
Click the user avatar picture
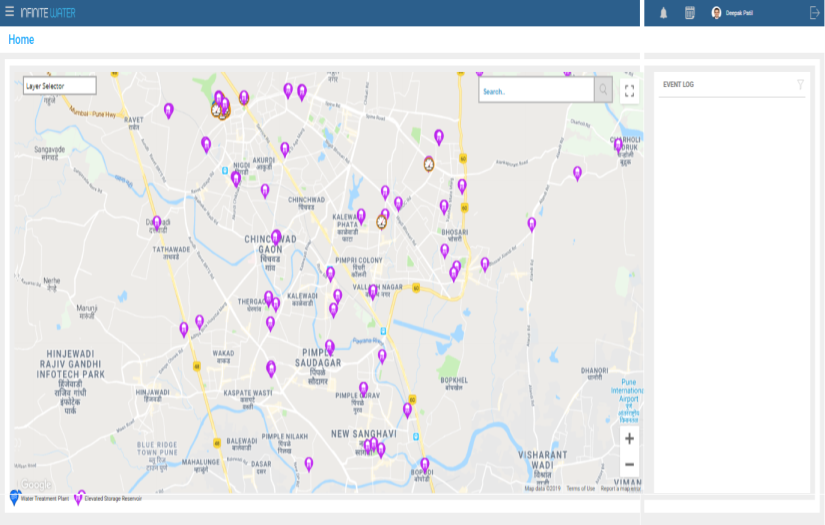click(716, 13)
